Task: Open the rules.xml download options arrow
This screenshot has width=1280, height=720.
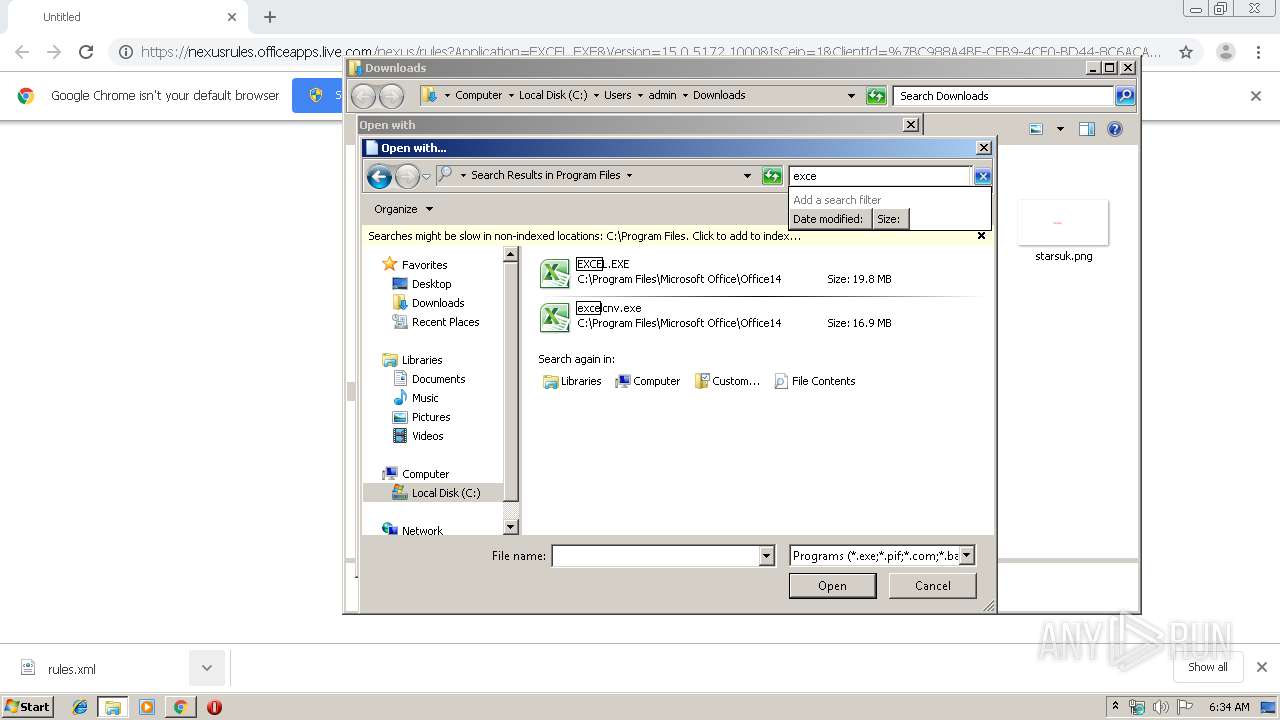Action: [207, 668]
